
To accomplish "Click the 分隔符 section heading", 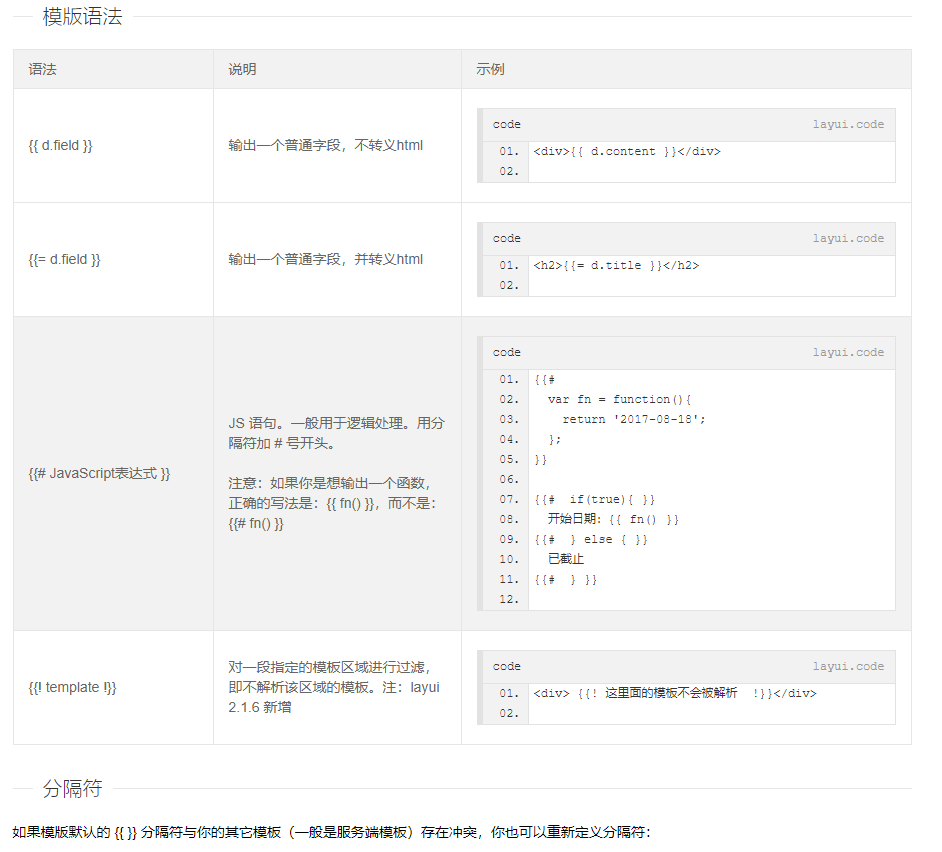I will pos(72,789).
